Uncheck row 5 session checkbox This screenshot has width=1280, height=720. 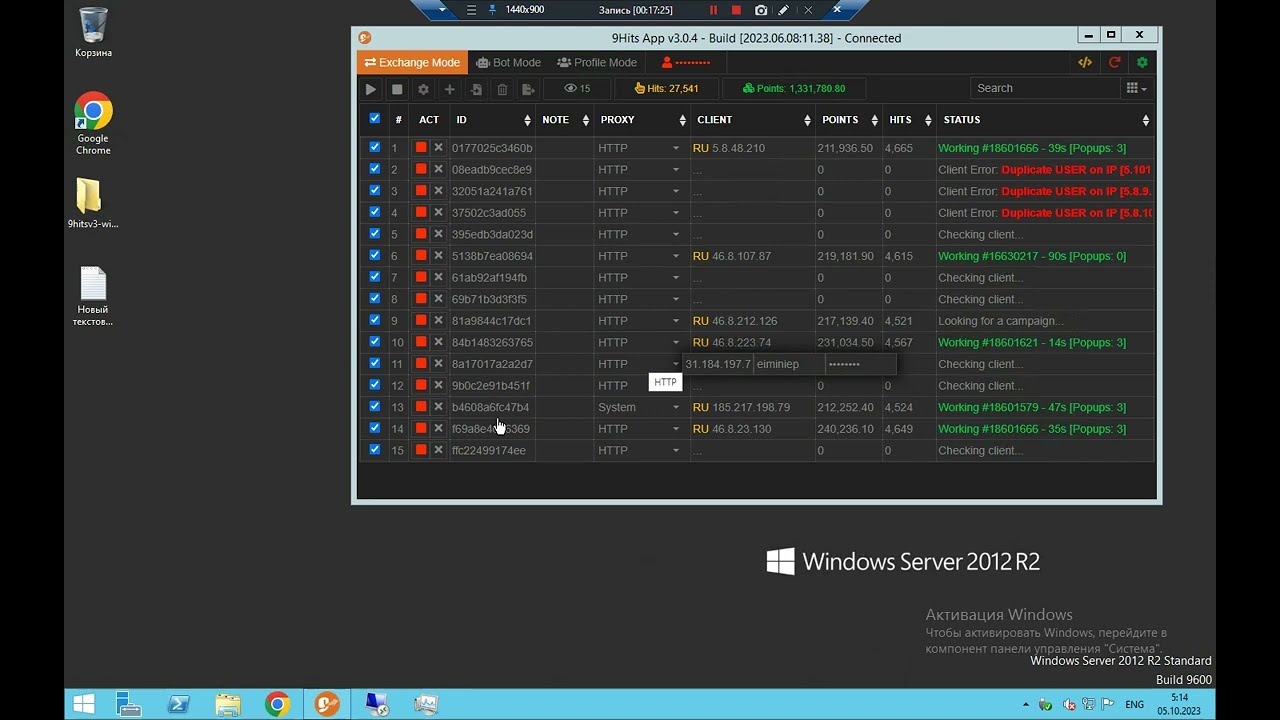coord(375,233)
